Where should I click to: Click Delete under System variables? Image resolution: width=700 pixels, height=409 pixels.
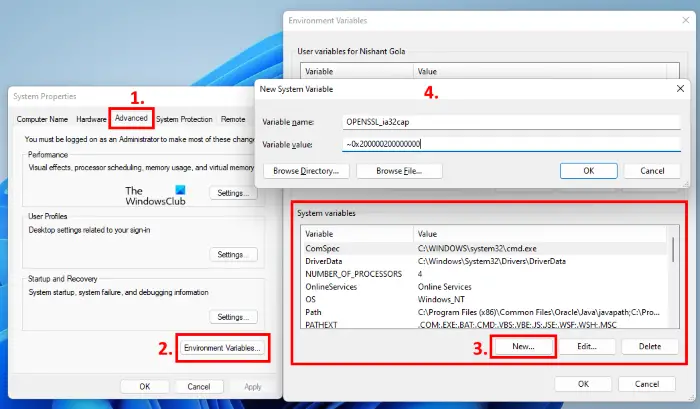(650, 346)
